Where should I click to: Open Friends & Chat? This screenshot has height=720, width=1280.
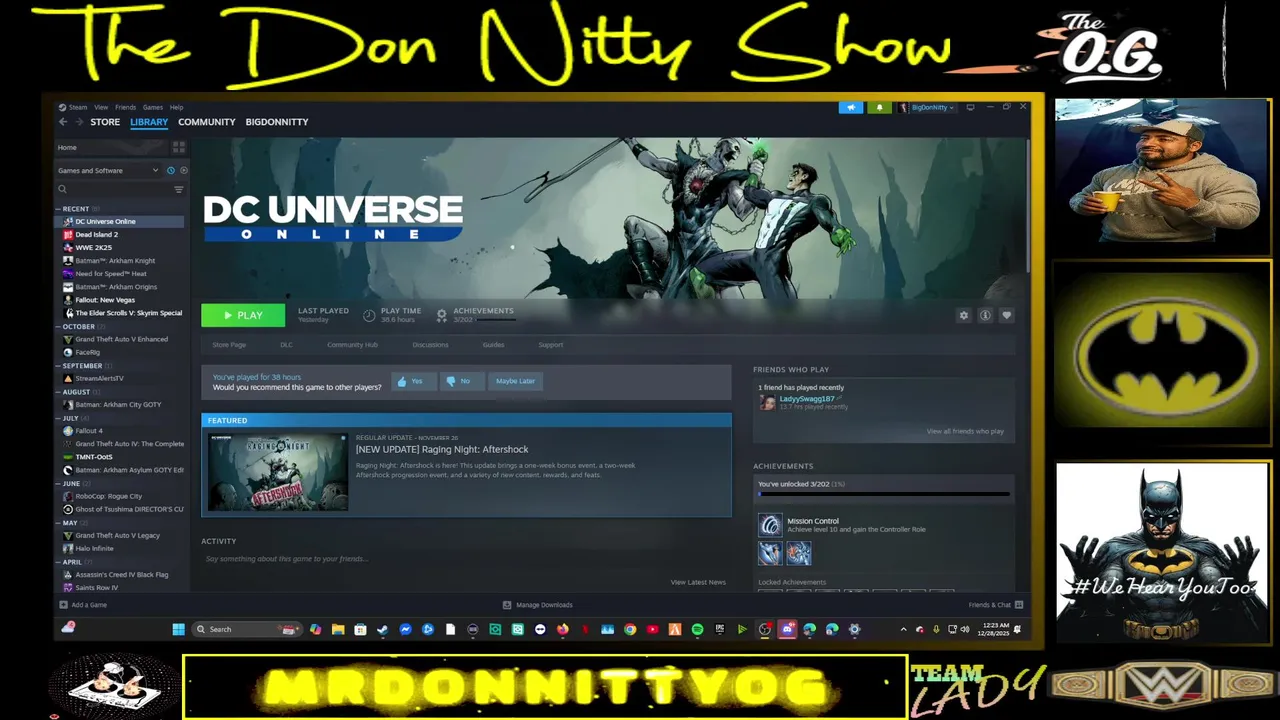coord(995,605)
